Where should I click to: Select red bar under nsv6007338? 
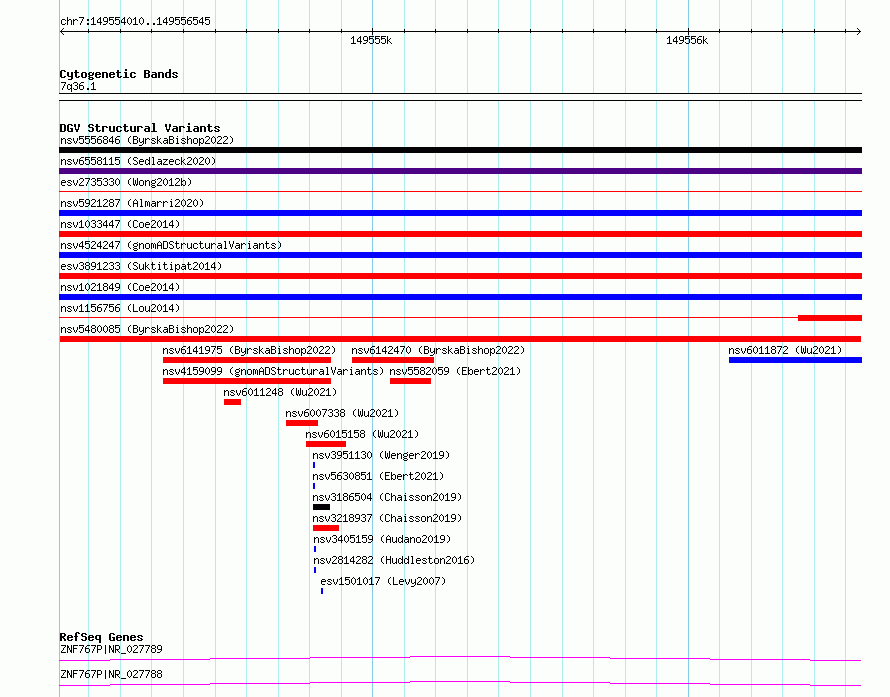[x=301, y=423]
